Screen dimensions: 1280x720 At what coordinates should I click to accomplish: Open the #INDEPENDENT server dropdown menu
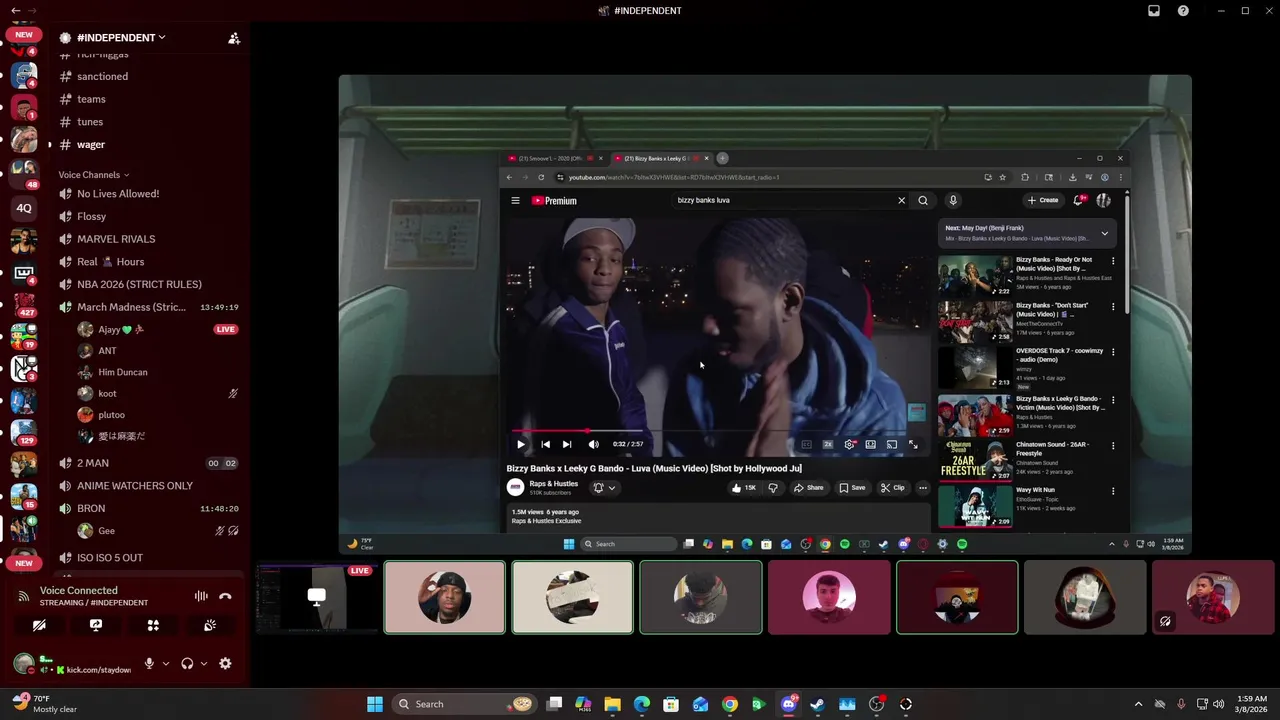121,38
